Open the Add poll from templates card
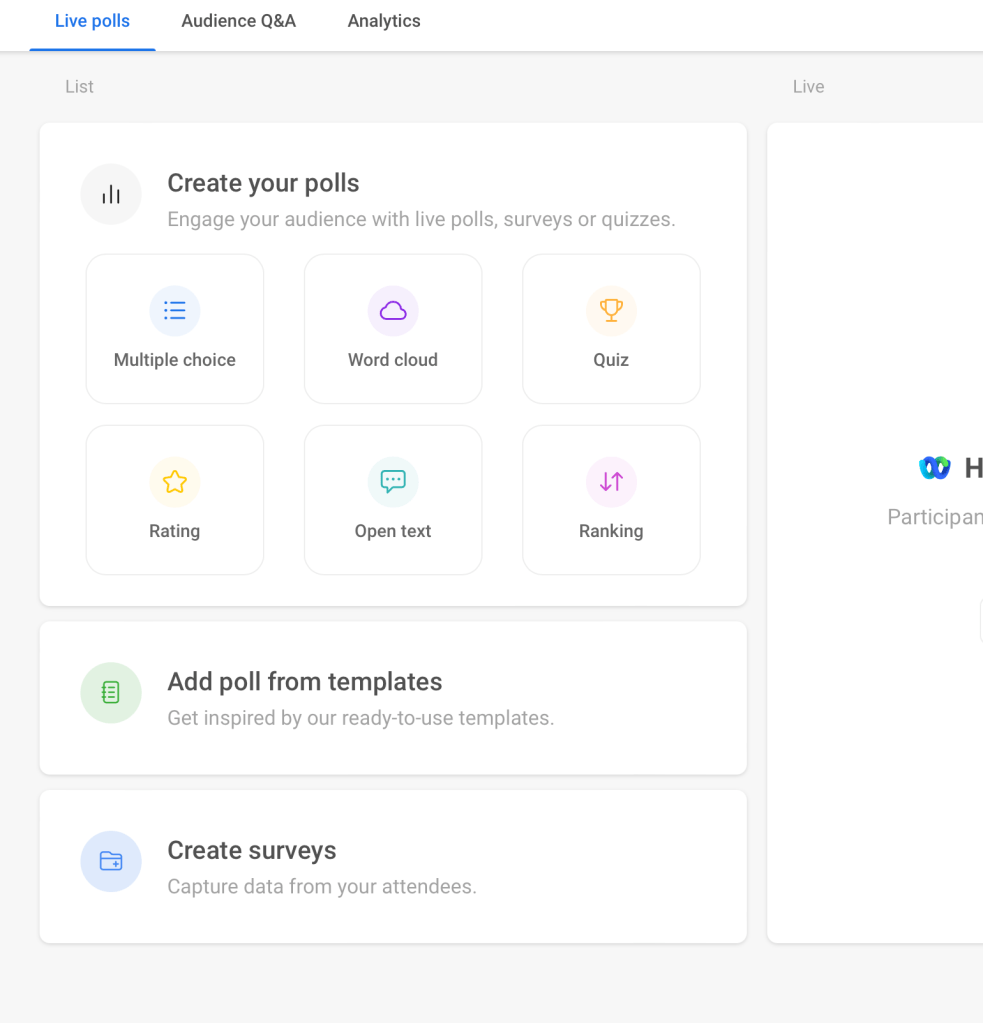The image size is (983, 1023). pyautogui.click(x=393, y=698)
